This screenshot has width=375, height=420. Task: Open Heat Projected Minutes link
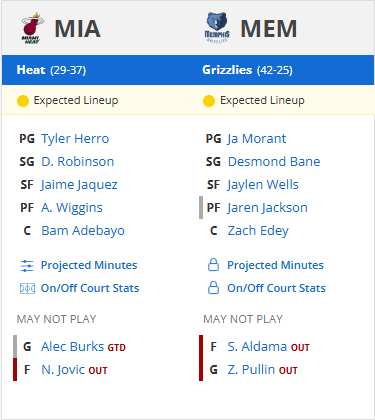(89, 265)
